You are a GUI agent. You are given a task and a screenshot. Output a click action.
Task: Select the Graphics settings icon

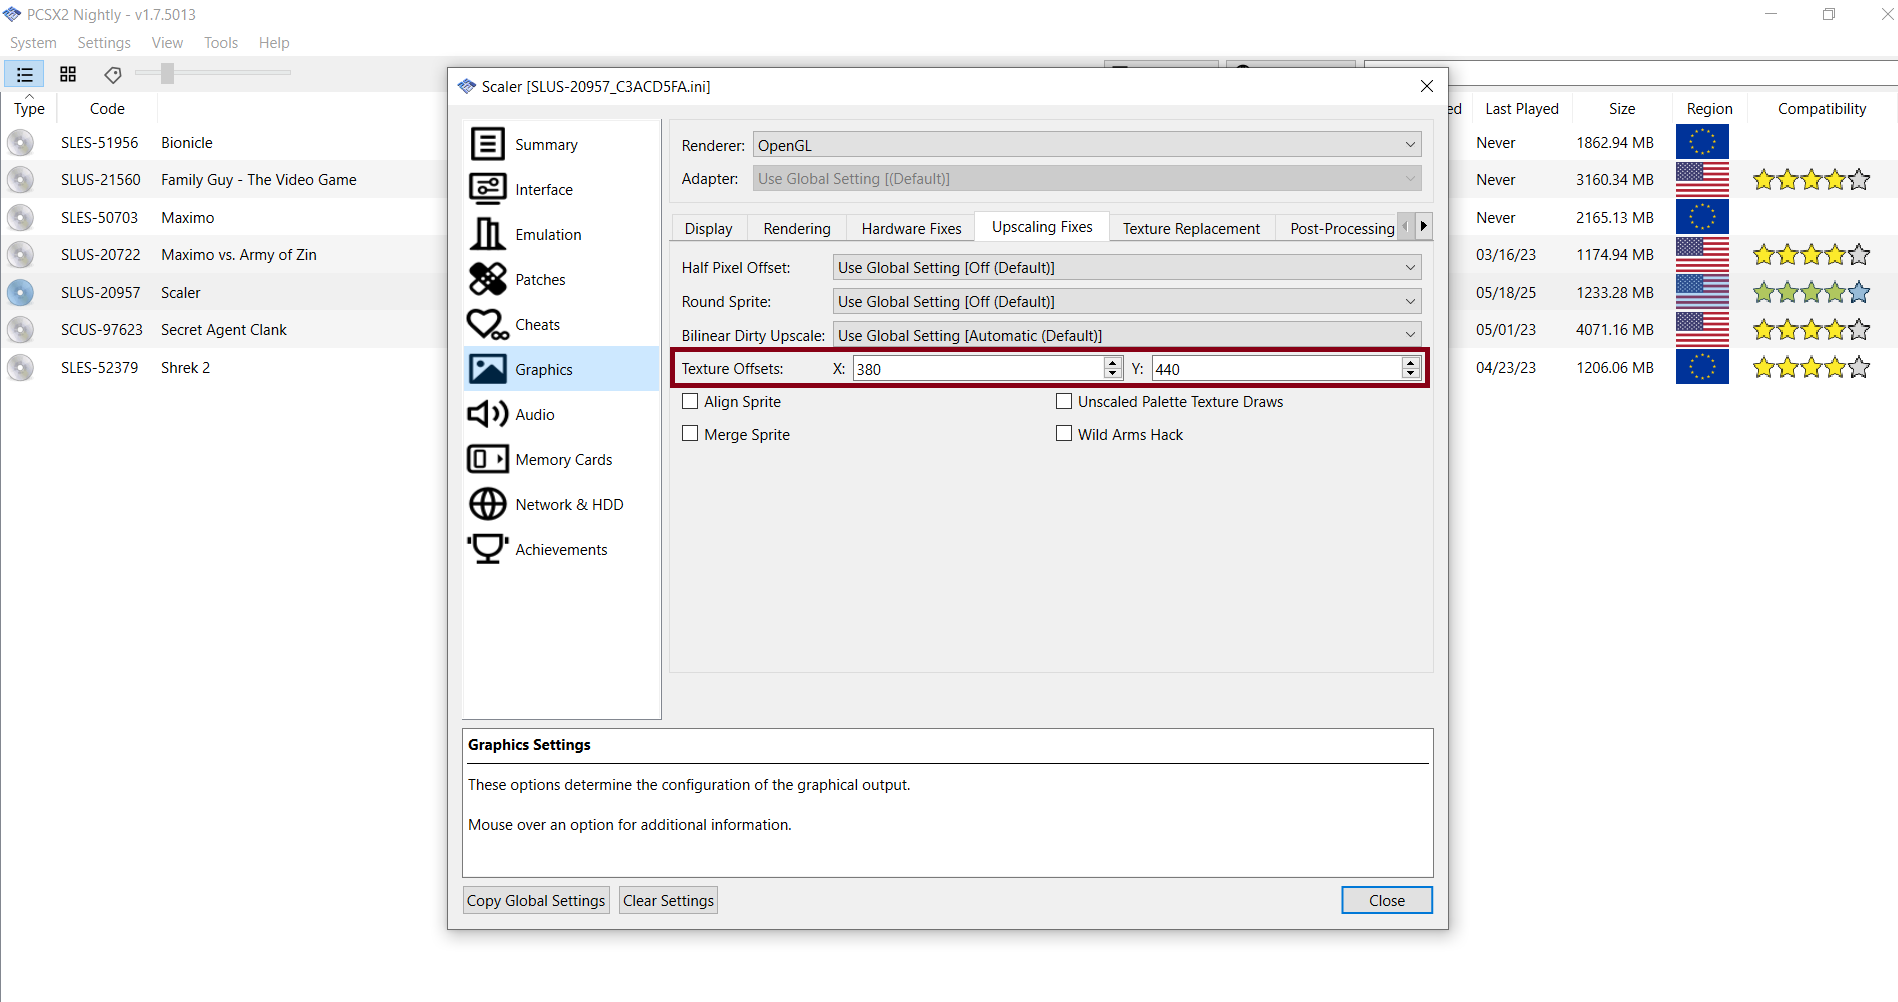tap(487, 369)
